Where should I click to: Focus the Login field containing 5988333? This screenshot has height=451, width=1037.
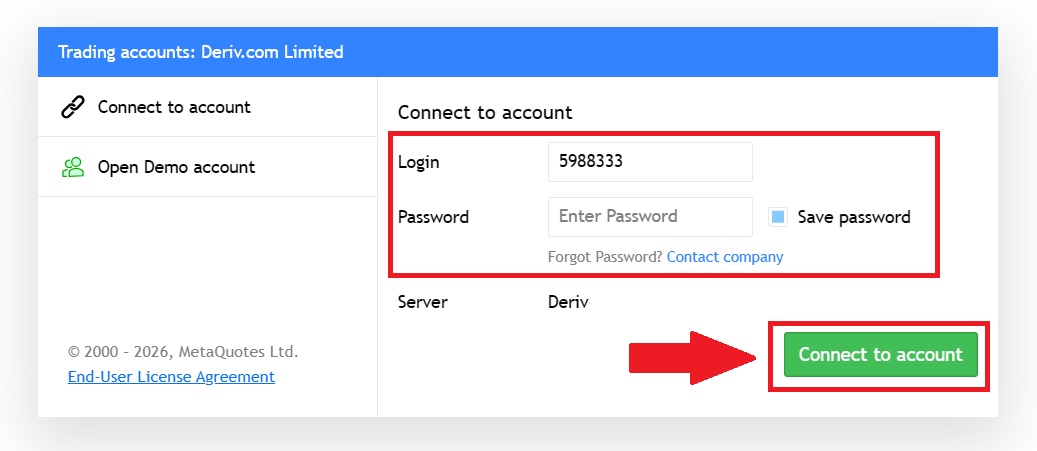click(x=650, y=162)
